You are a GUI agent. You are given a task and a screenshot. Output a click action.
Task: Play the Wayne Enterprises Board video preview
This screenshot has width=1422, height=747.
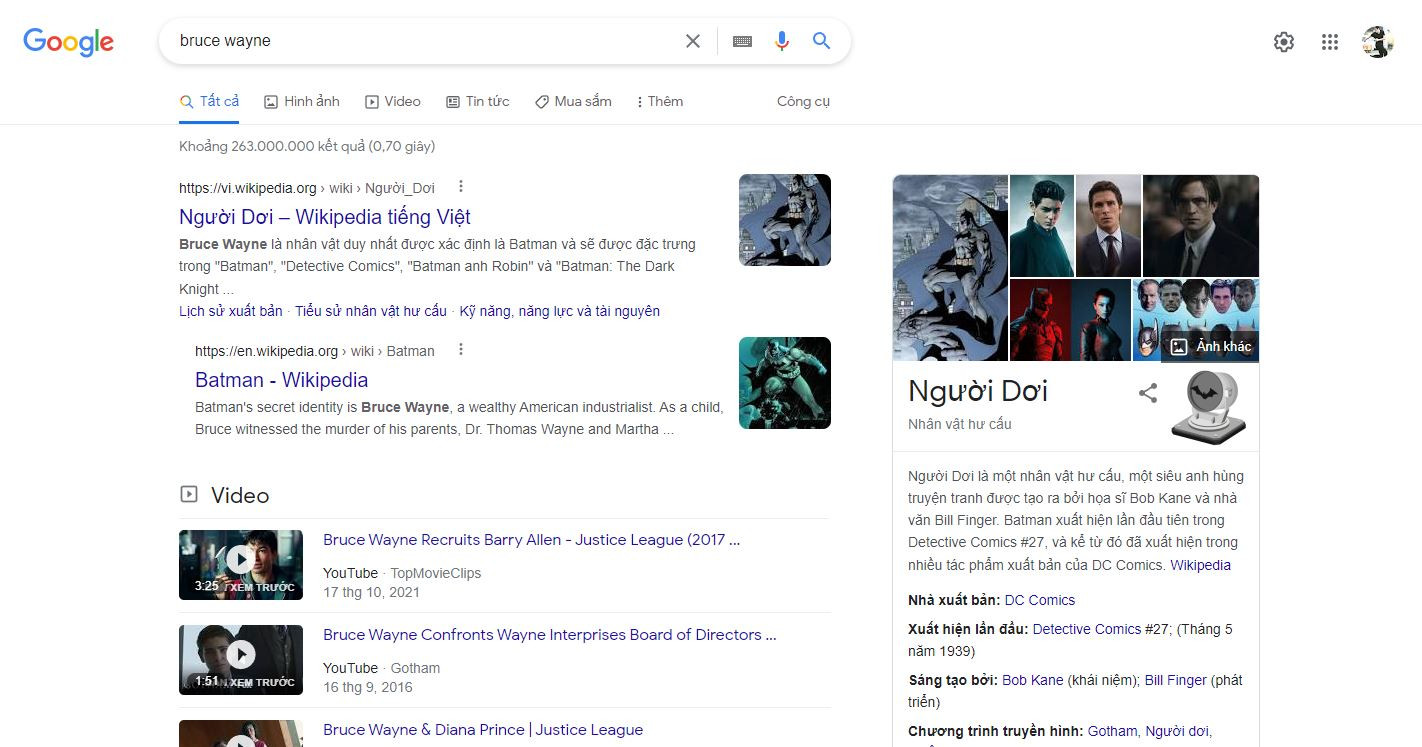tap(241, 660)
